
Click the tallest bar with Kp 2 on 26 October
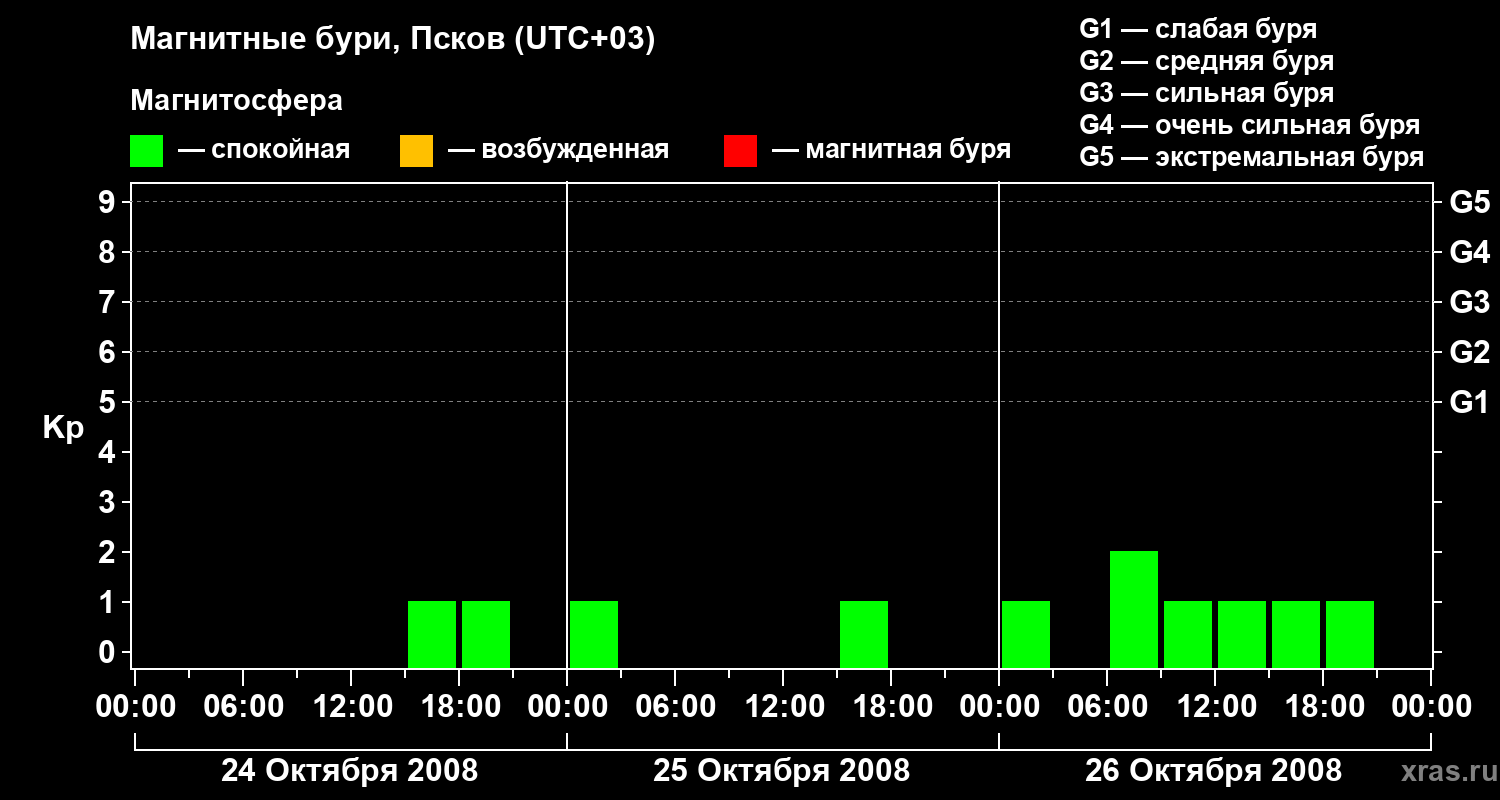(x=1134, y=609)
